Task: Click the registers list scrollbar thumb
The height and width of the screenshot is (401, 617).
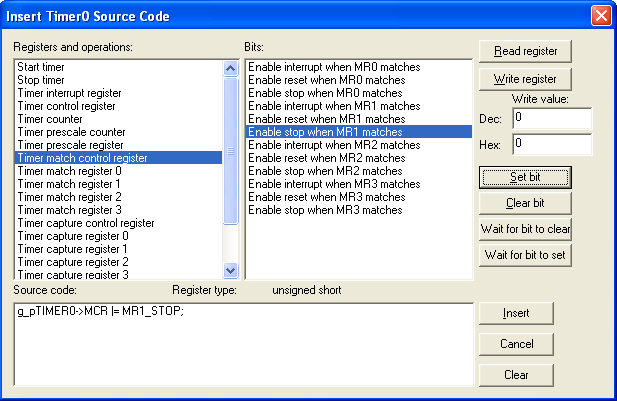Action: [231, 151]
